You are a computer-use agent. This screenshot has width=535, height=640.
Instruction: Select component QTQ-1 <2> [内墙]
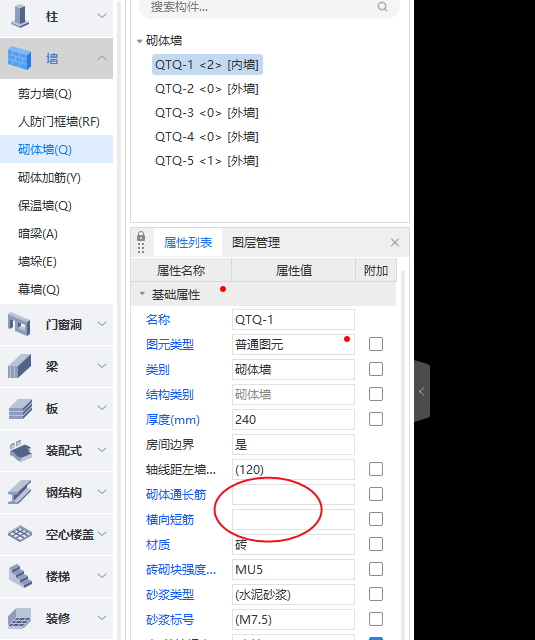point(207,64)
